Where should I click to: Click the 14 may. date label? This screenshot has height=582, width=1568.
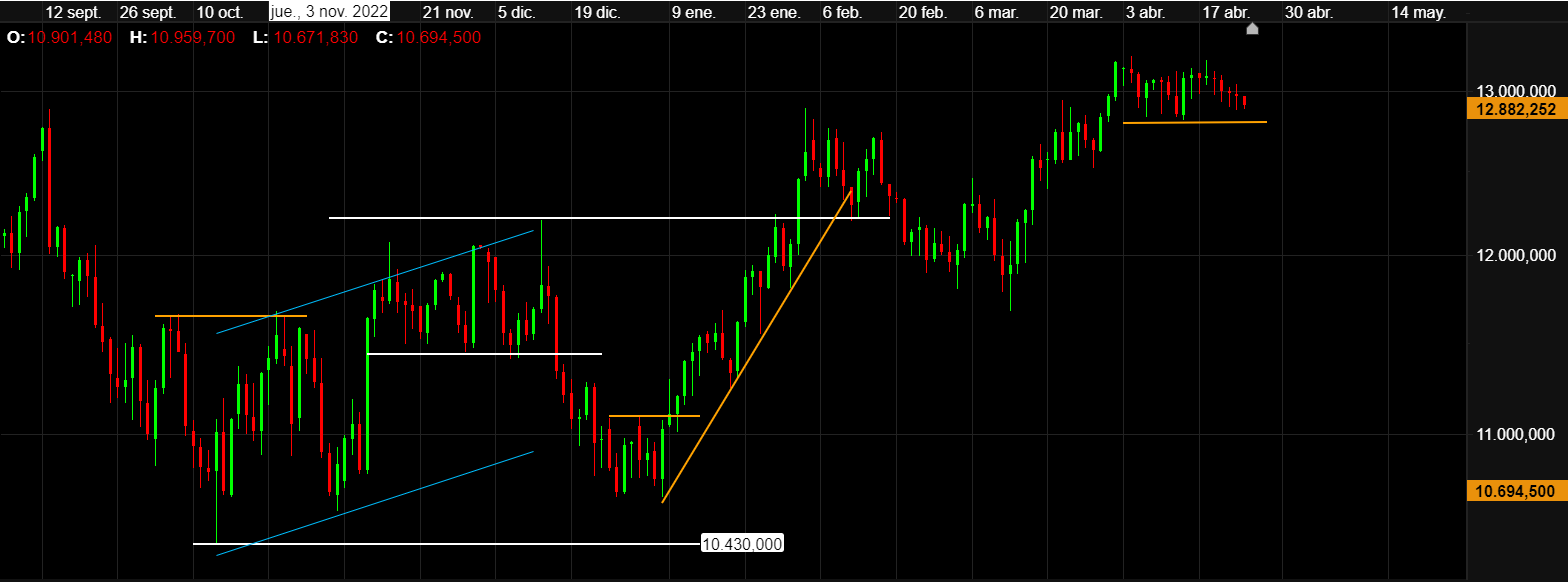[x=1419, y=12]
